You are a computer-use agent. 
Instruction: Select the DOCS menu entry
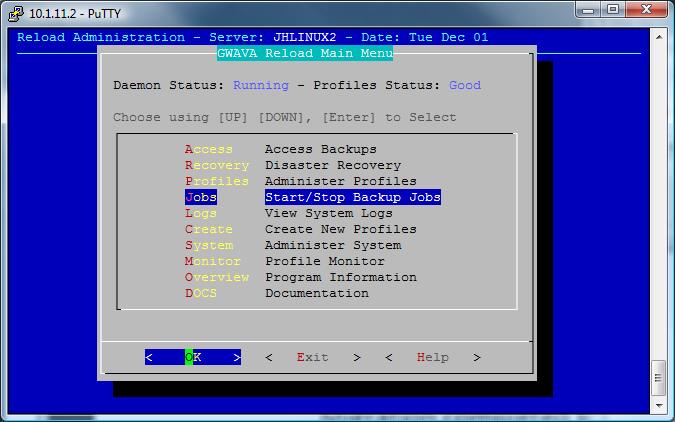point(201,293)
